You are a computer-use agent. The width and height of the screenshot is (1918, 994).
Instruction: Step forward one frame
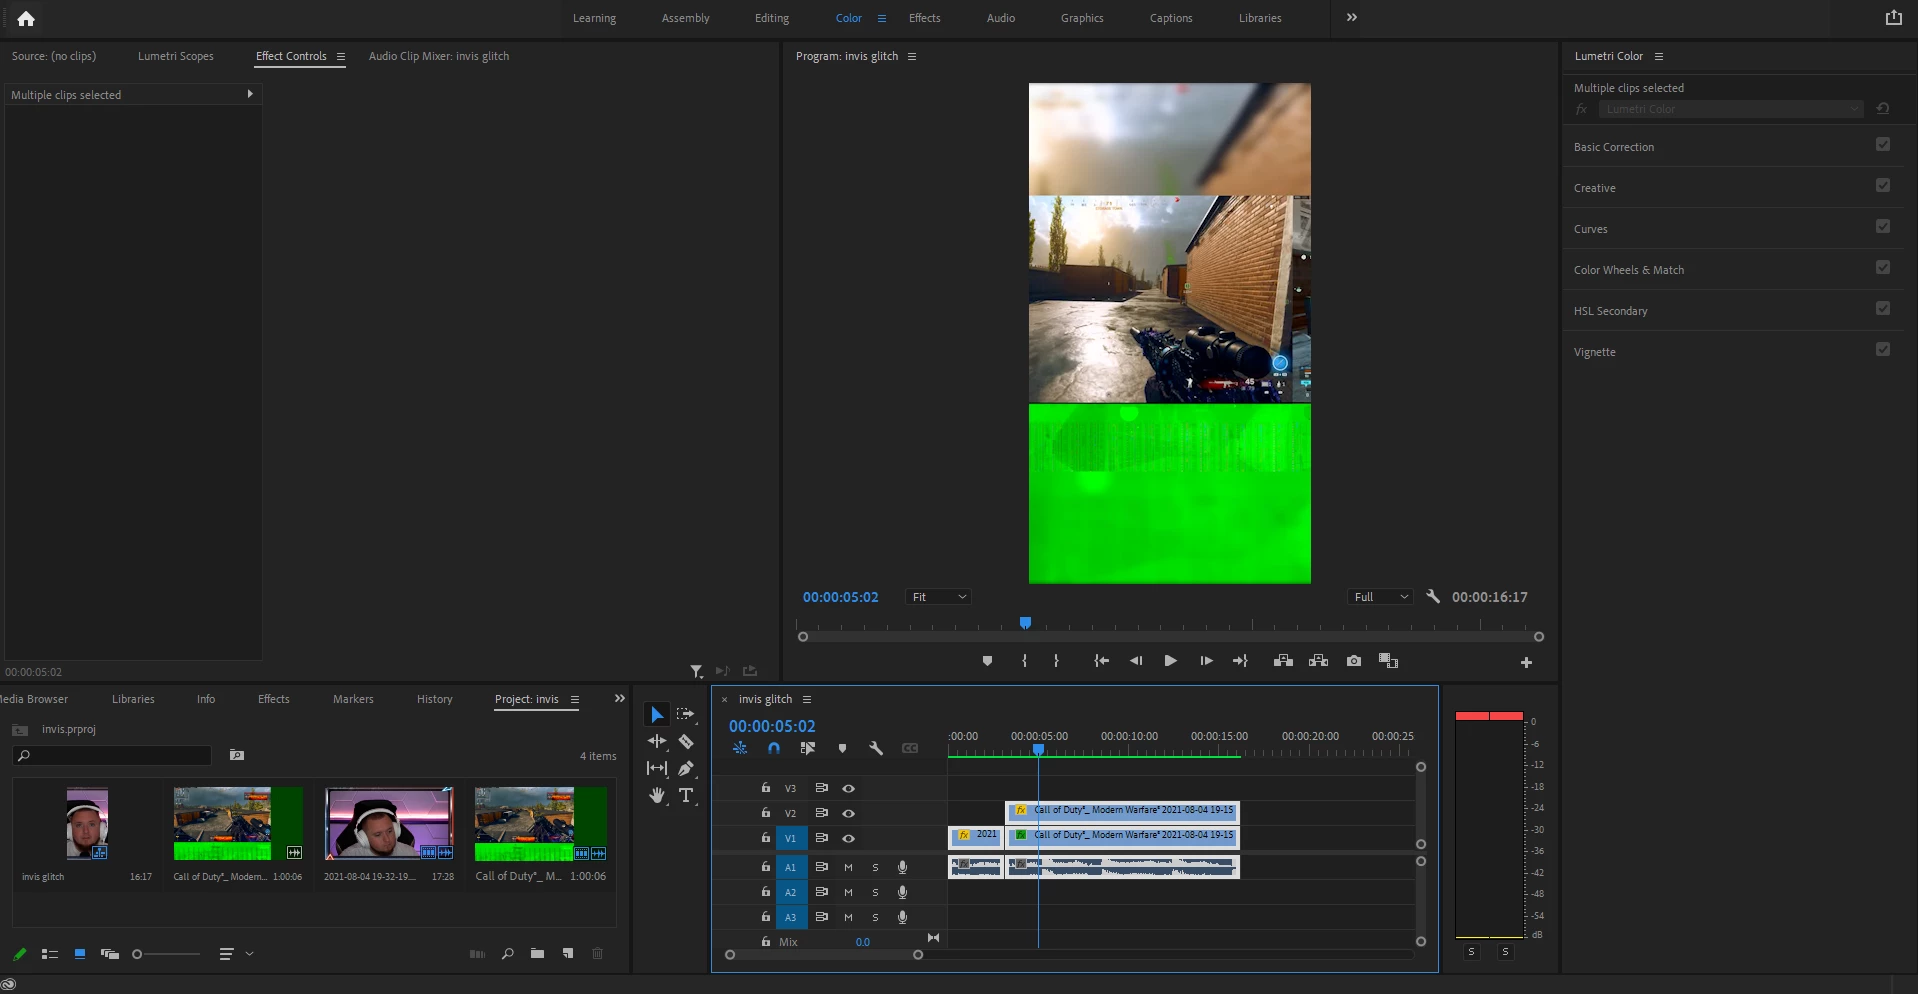coord(1206,661)
